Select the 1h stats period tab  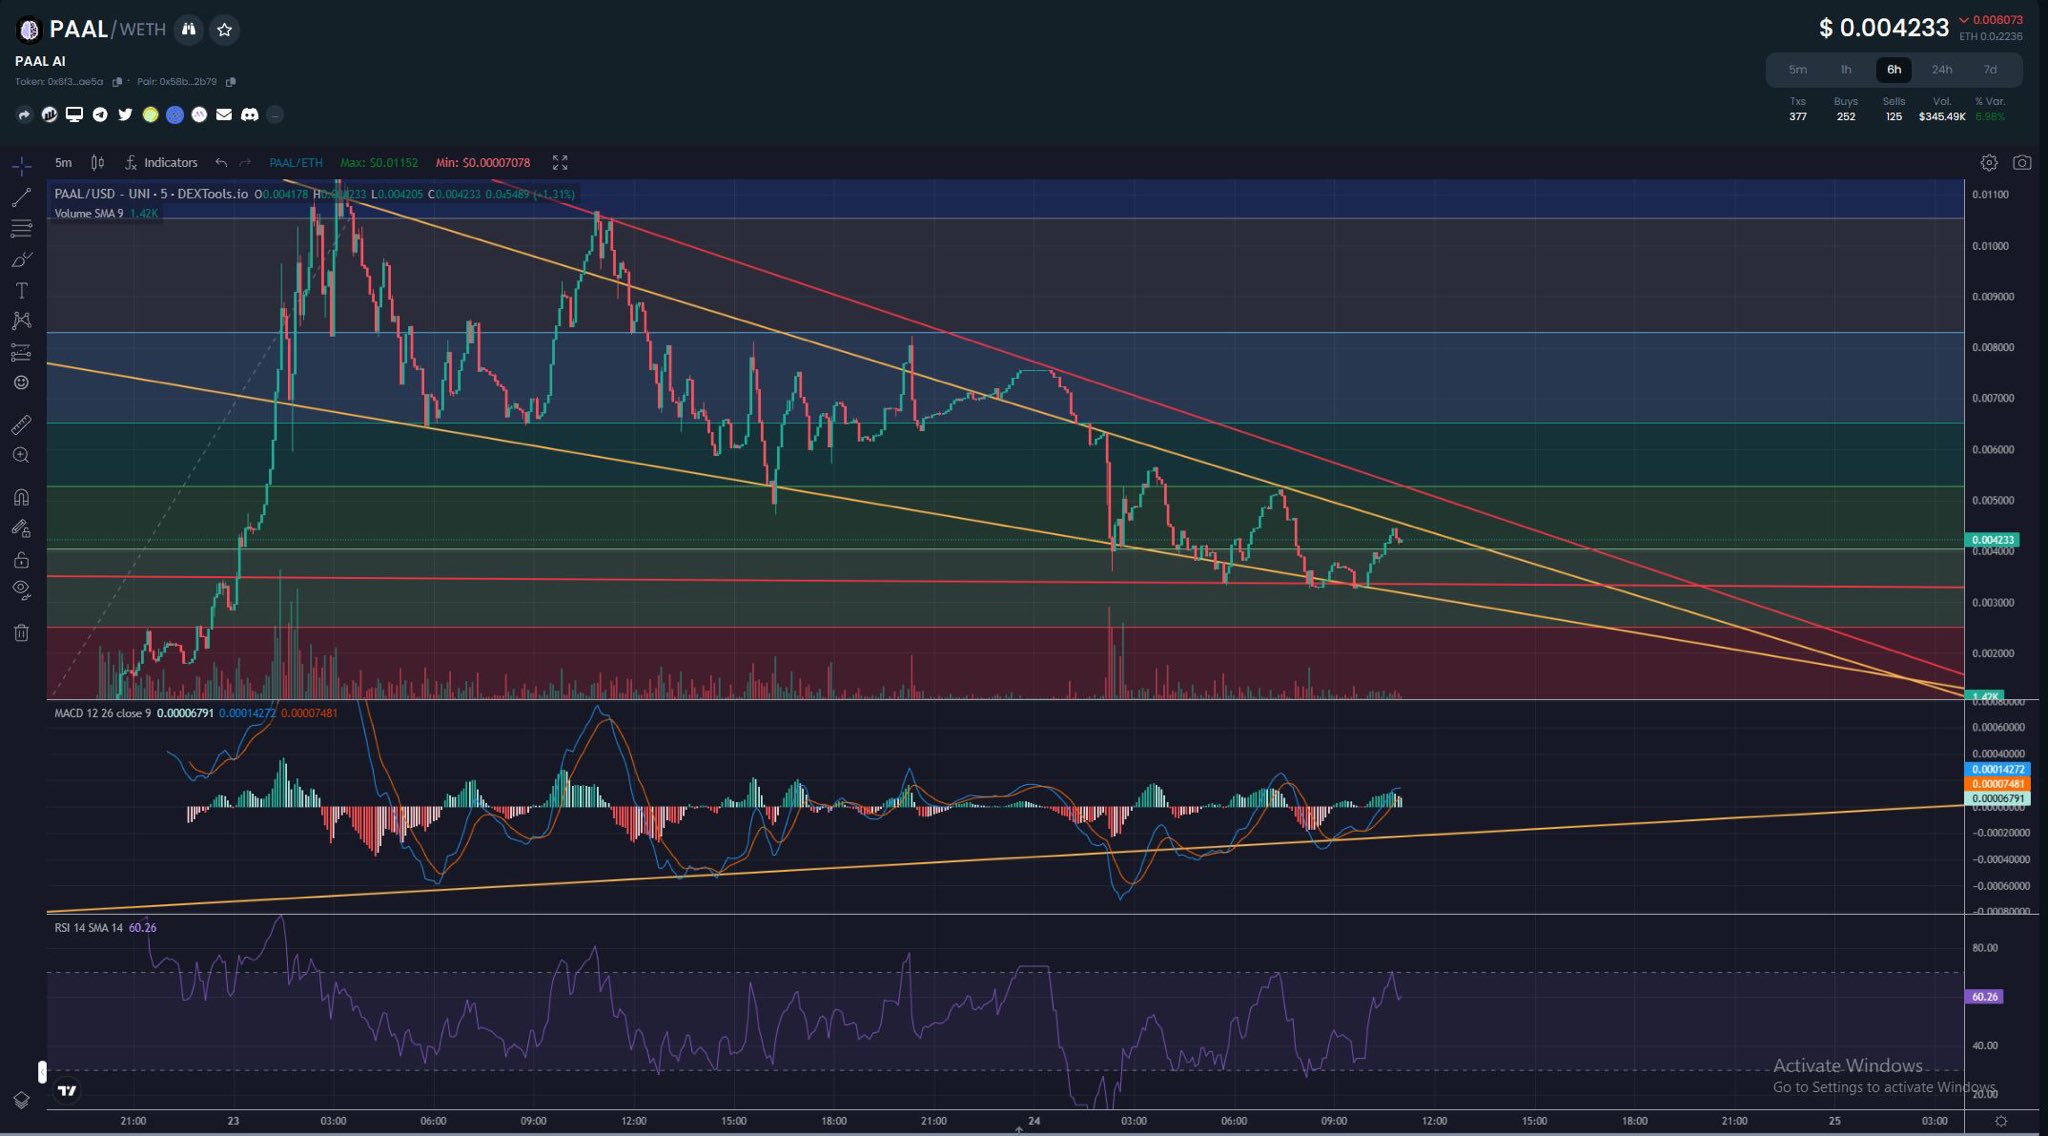tap(1846, 70)
